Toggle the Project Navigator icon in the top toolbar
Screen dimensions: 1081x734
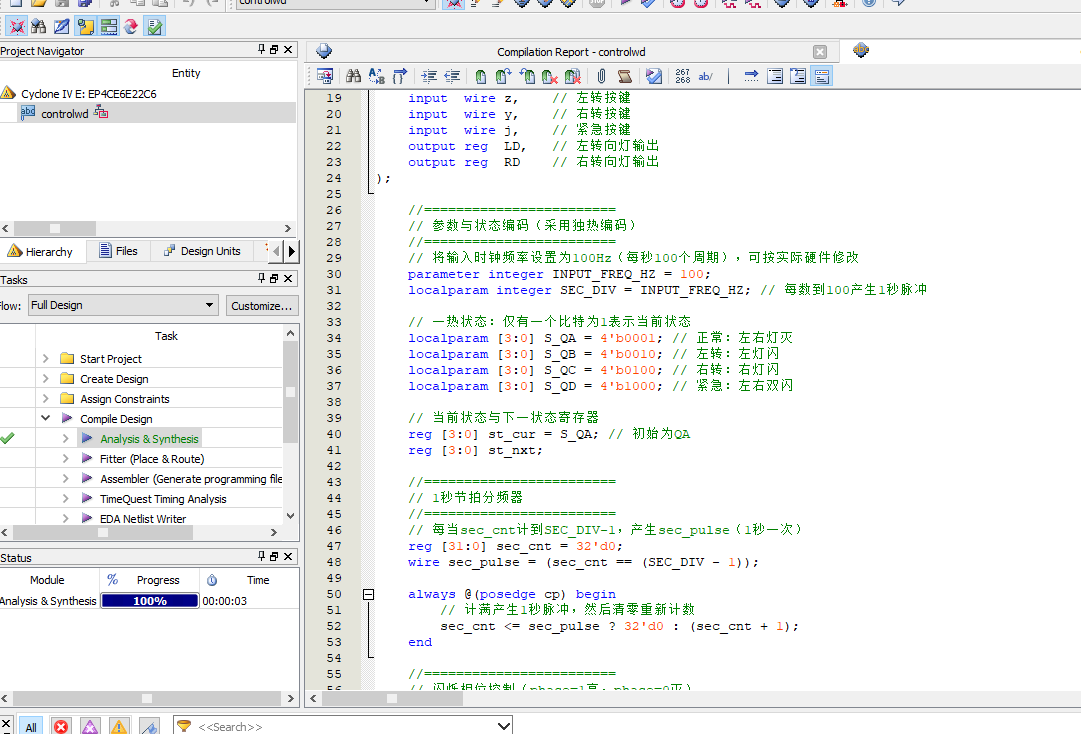17,27
